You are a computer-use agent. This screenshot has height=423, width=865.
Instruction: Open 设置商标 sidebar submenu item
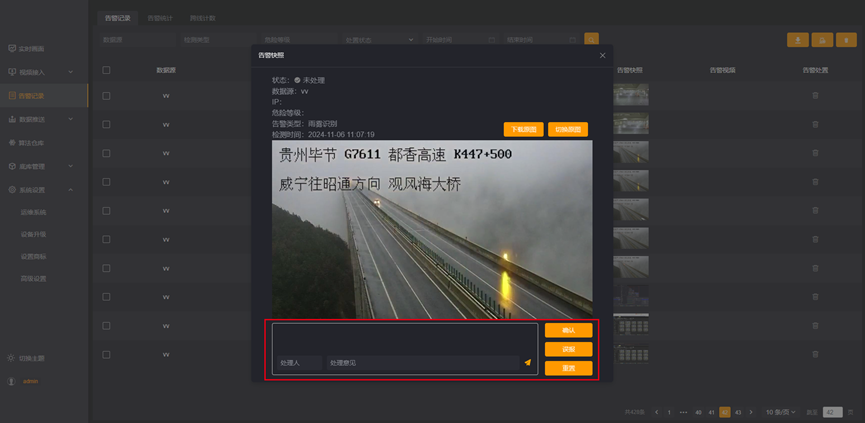pos(34,256)
